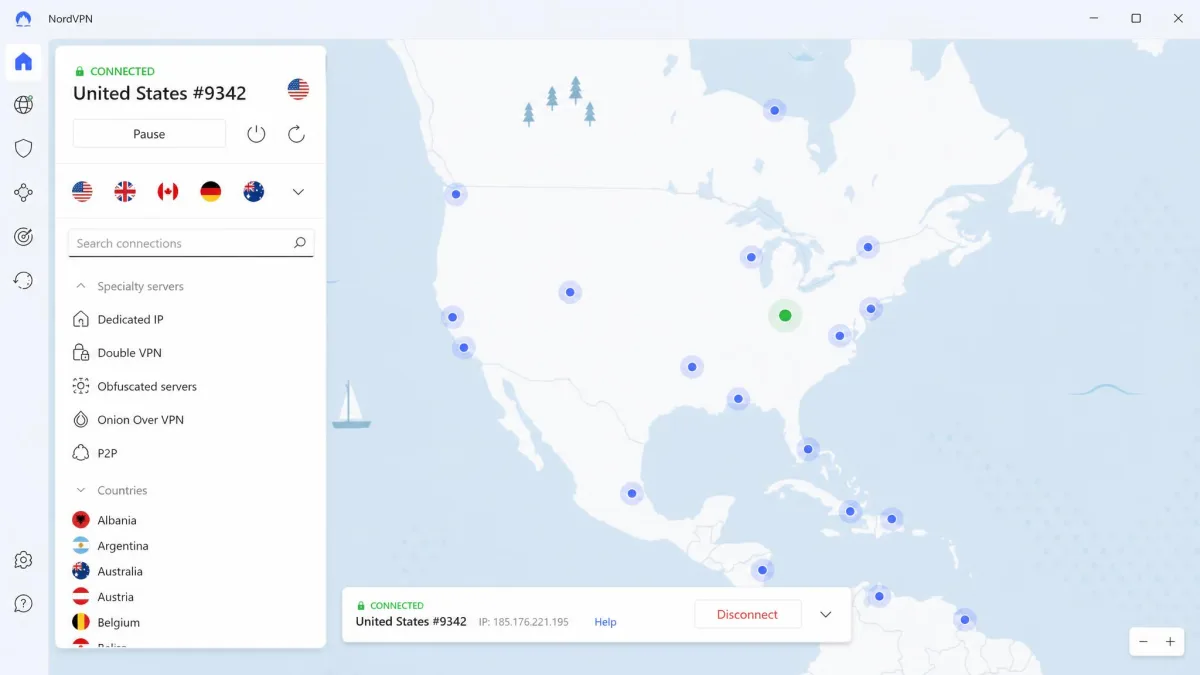The image size is (1200, 675).
Task: Click the Disconnect button
Action: click(748, 615)
